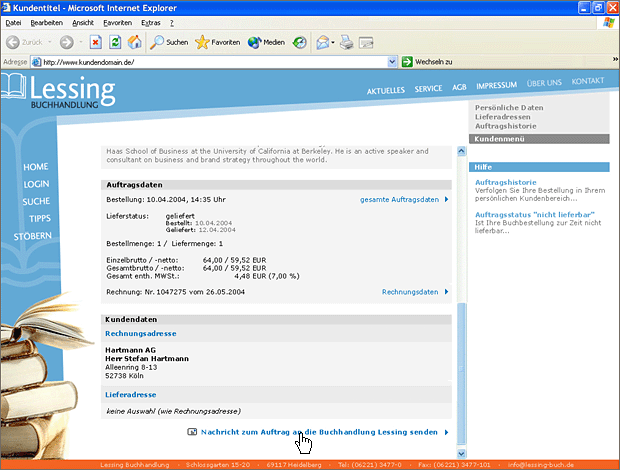Open the Mail button dropdown arrow
Viewport: 620px width, 470px height.
pos(333,42)
